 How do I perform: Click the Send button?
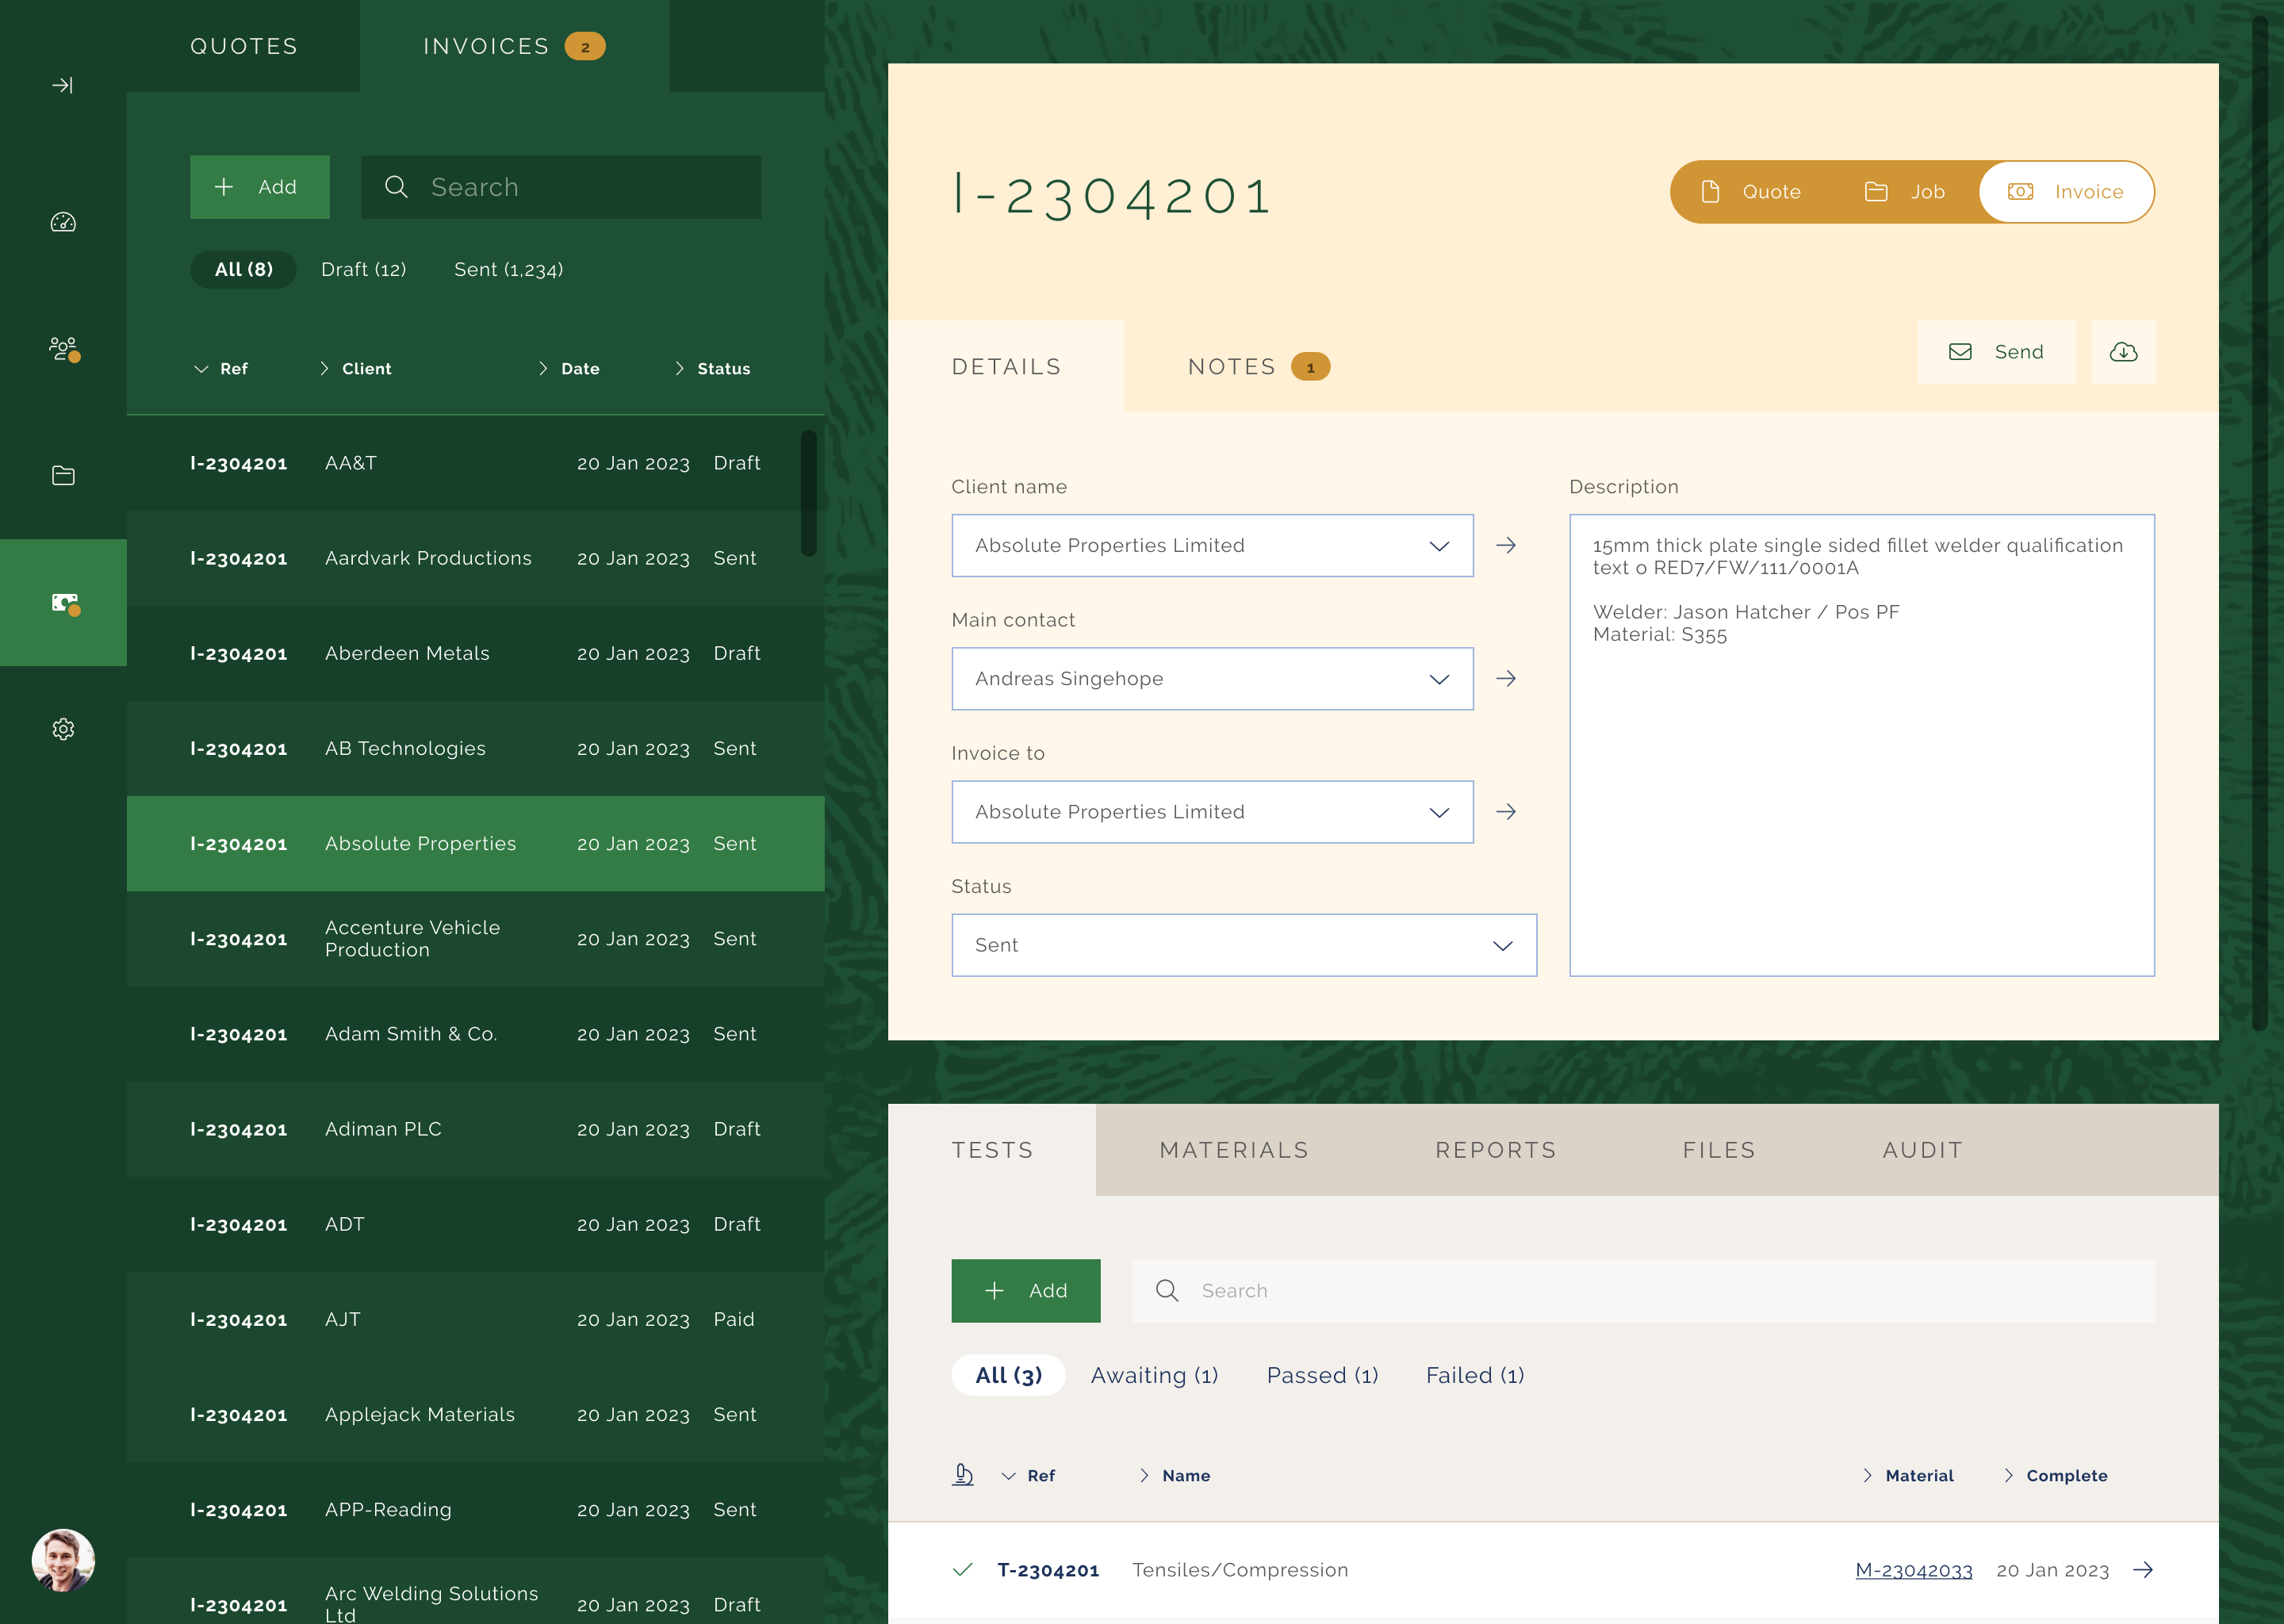click(1996, 352)
